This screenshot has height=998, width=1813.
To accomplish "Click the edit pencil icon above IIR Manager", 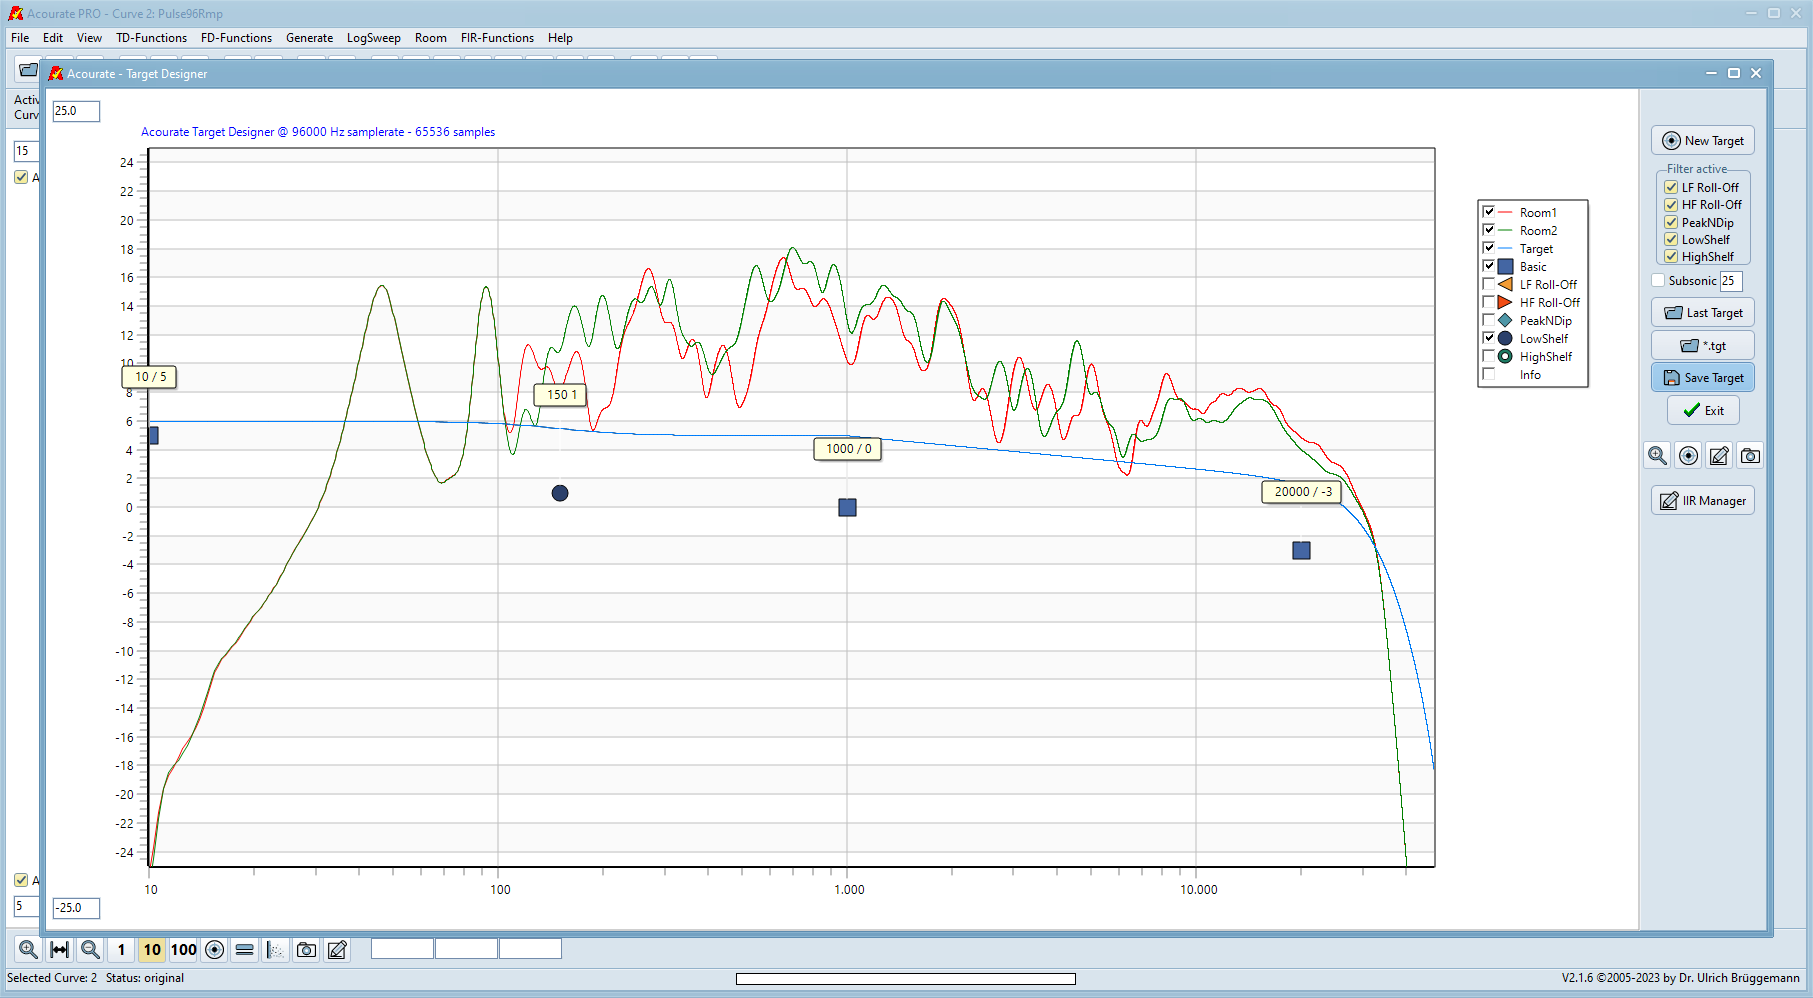I will [x=1719, y=456].
